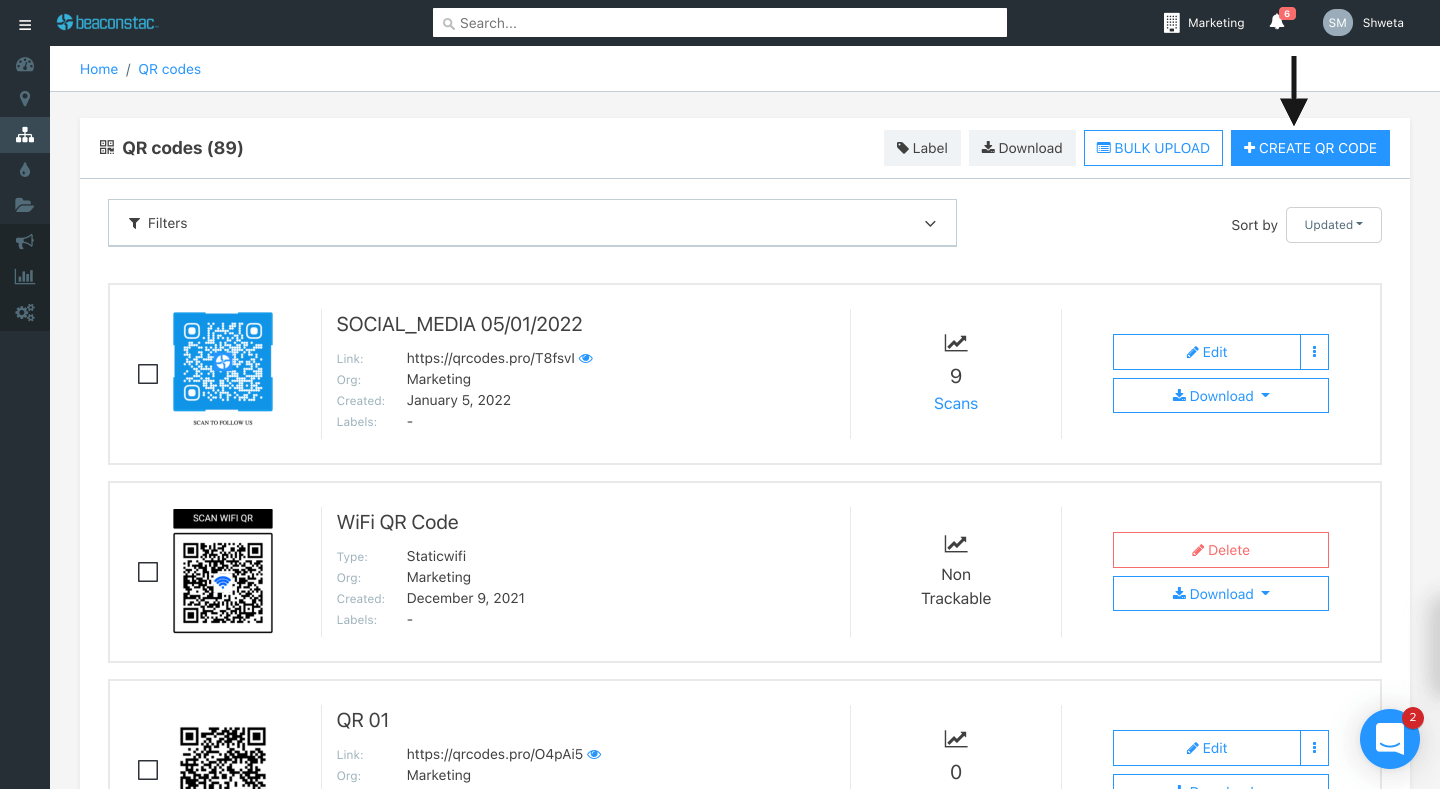Open the folder sidebar icon
This screenshot has width=1440, height=789.
click(x=25, y=205)
